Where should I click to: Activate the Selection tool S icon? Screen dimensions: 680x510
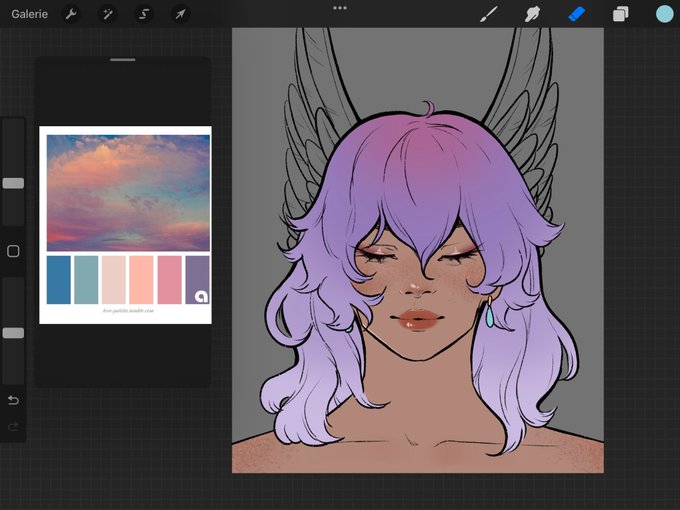coord(144,14)
